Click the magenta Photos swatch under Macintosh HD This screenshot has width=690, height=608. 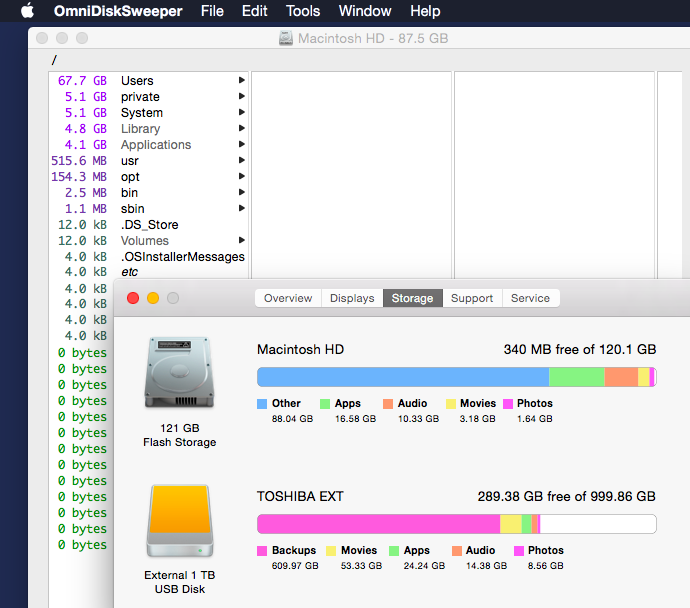[508, 404]
